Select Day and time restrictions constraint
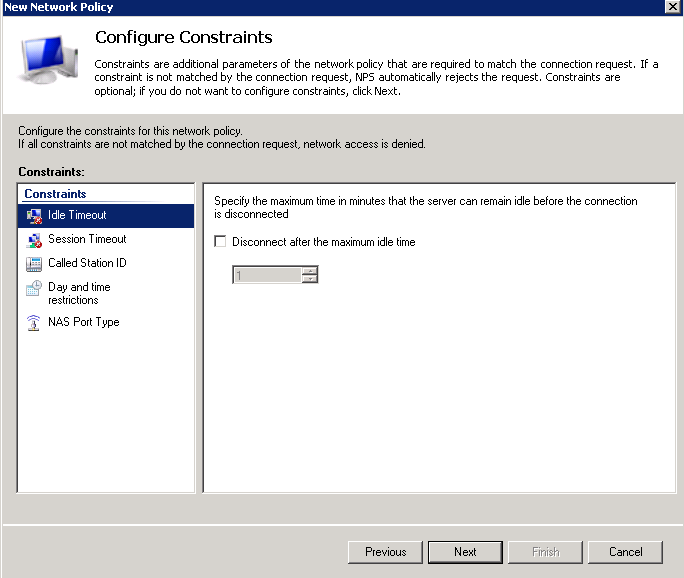 pyautogui.click(x=106, y=294)
